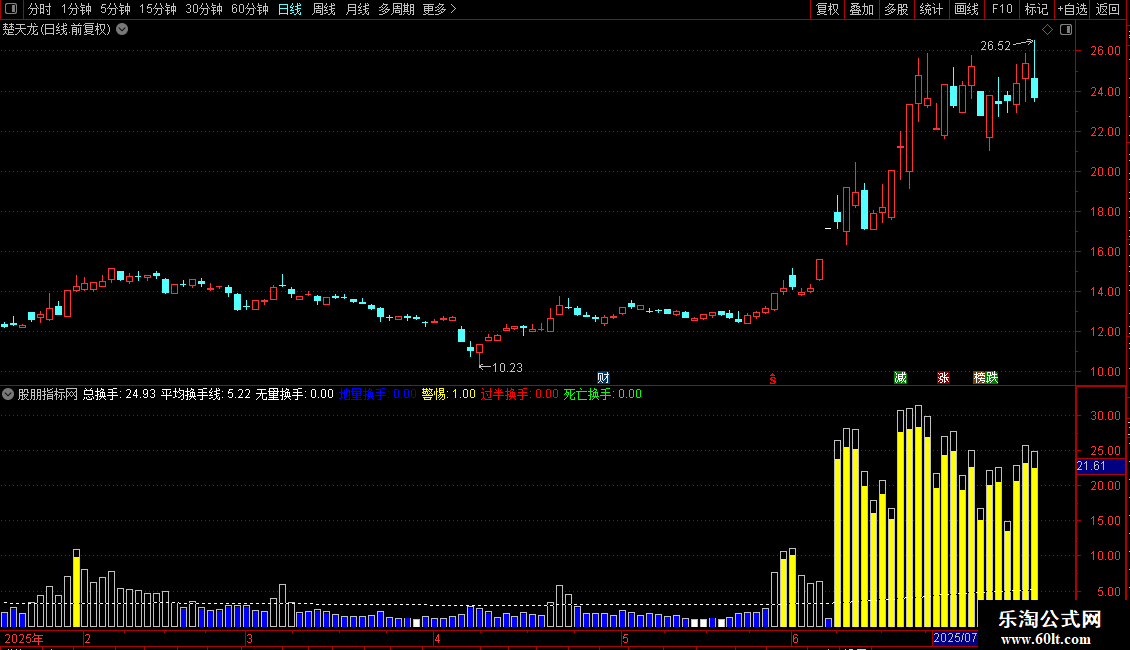The height and width of the screenshot is (650, 1130).
Task: Open the 统计 statistics button
Action: click(x=931, y=9)
